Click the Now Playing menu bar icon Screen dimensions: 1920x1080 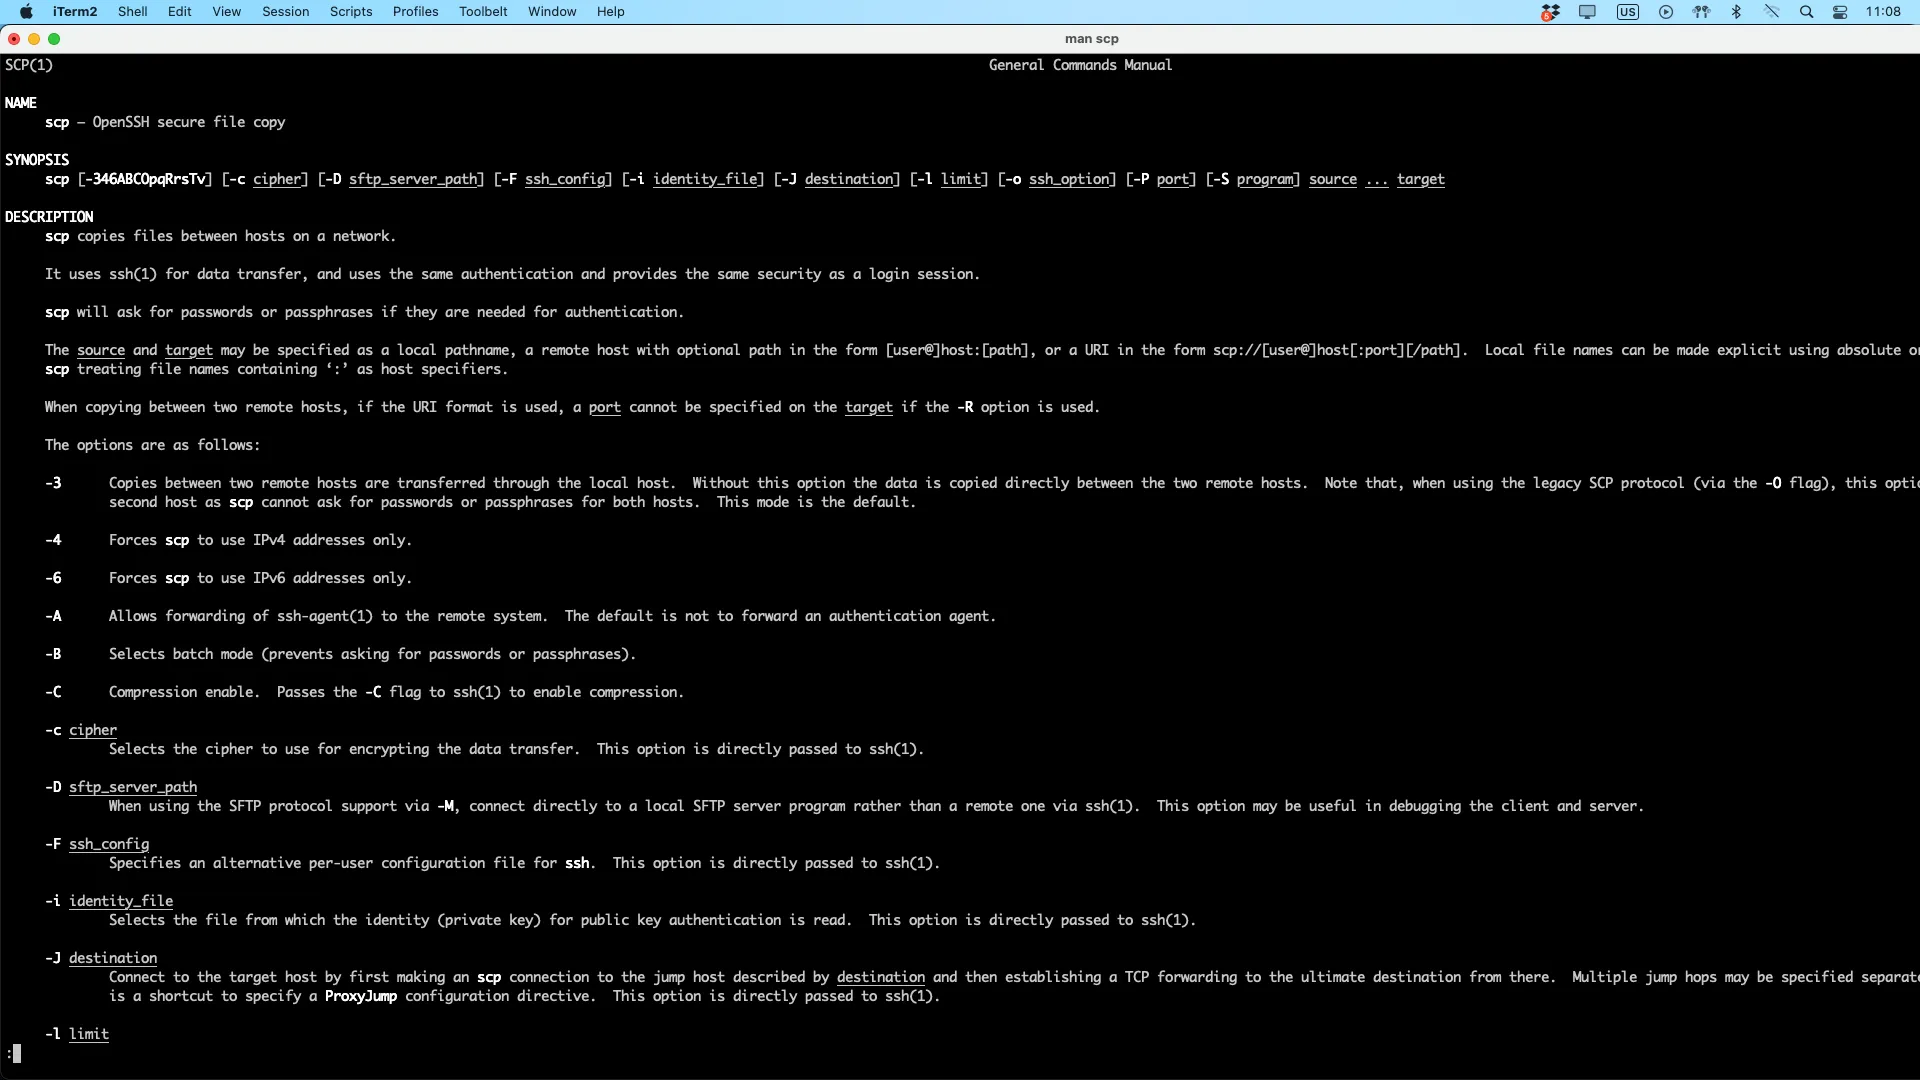tap(1666, 12)
